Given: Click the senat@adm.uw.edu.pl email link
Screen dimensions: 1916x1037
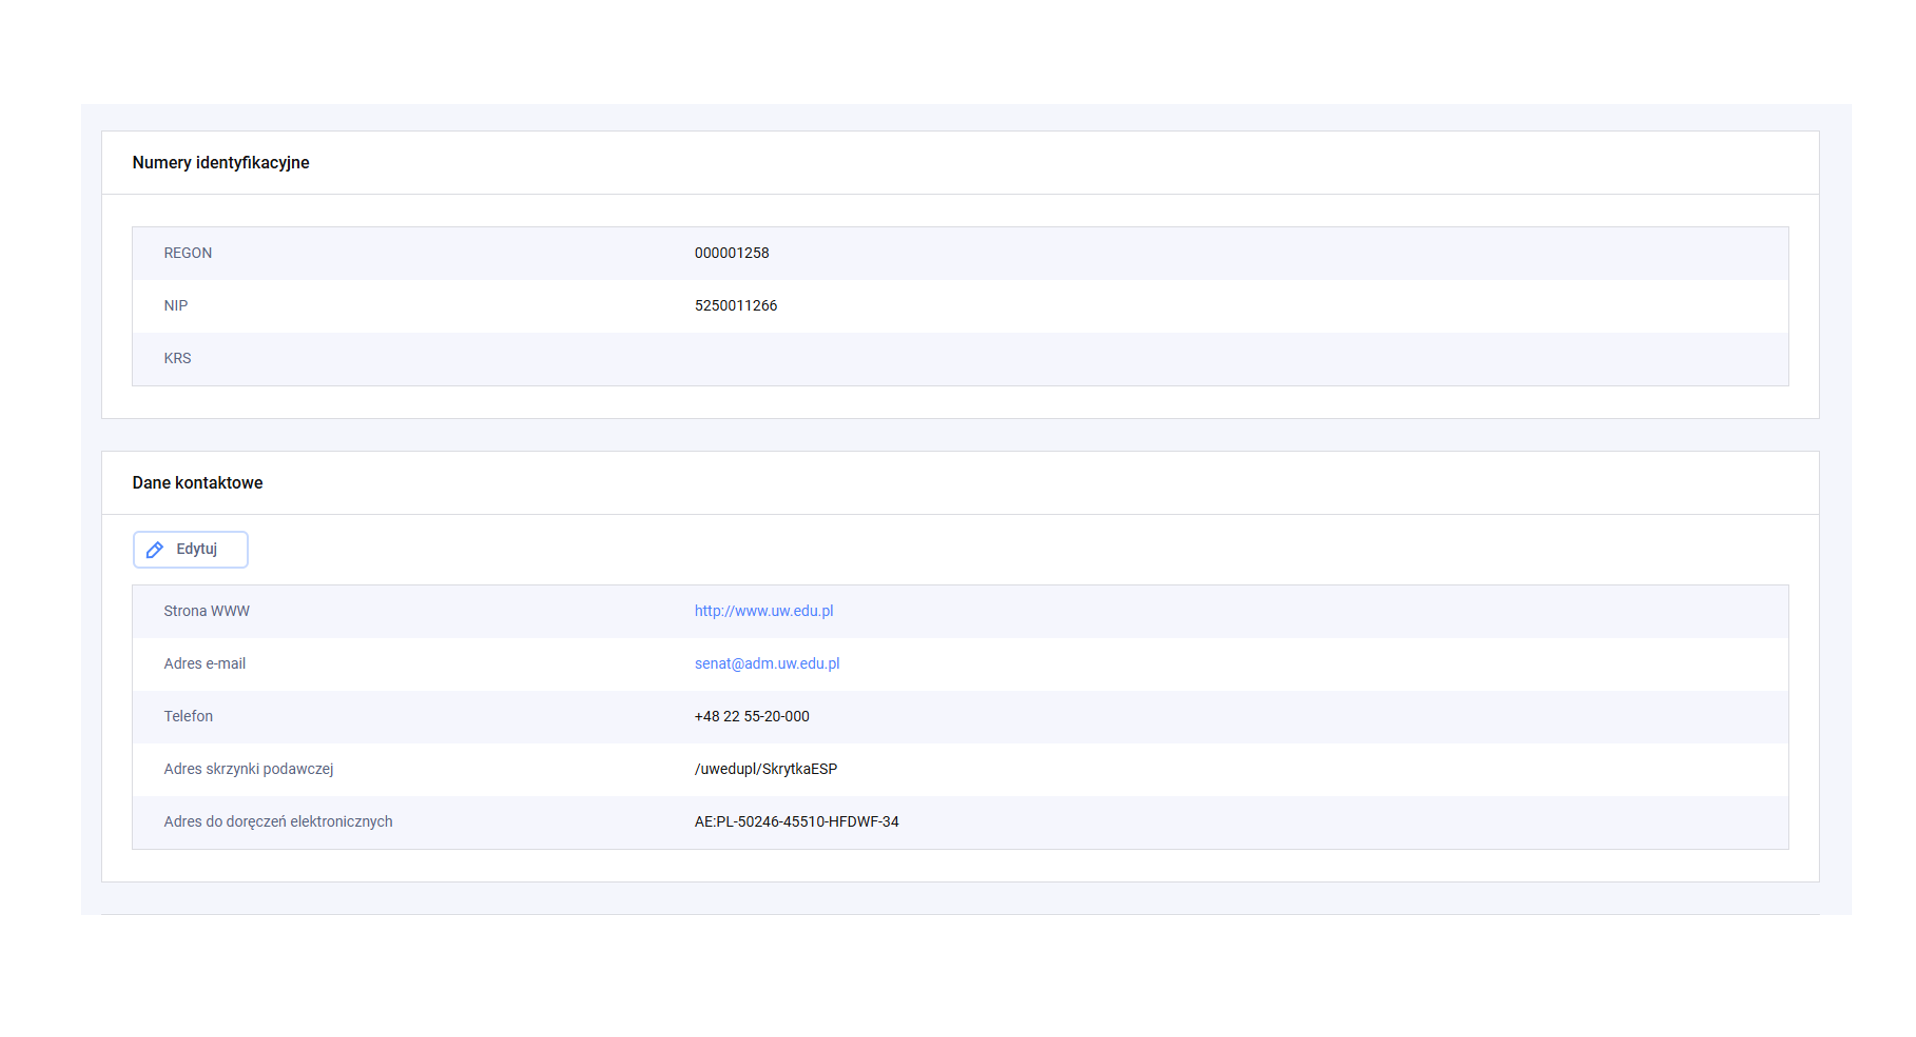Looking at the screenshot, I should pos(766,664).
